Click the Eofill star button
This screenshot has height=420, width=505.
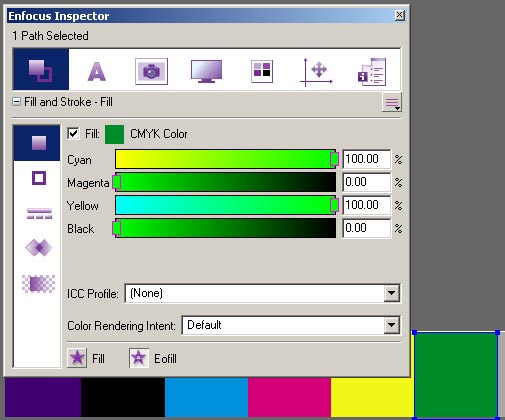(x=139, y=358)
